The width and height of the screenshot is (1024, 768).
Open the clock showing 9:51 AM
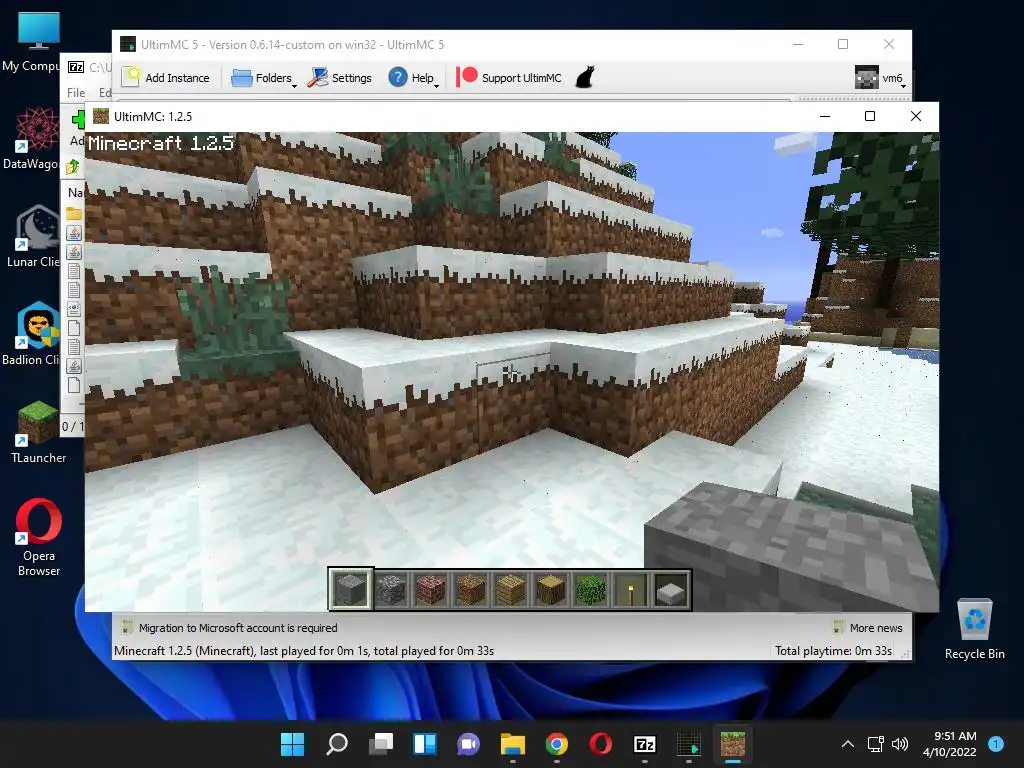click(950, 744)
